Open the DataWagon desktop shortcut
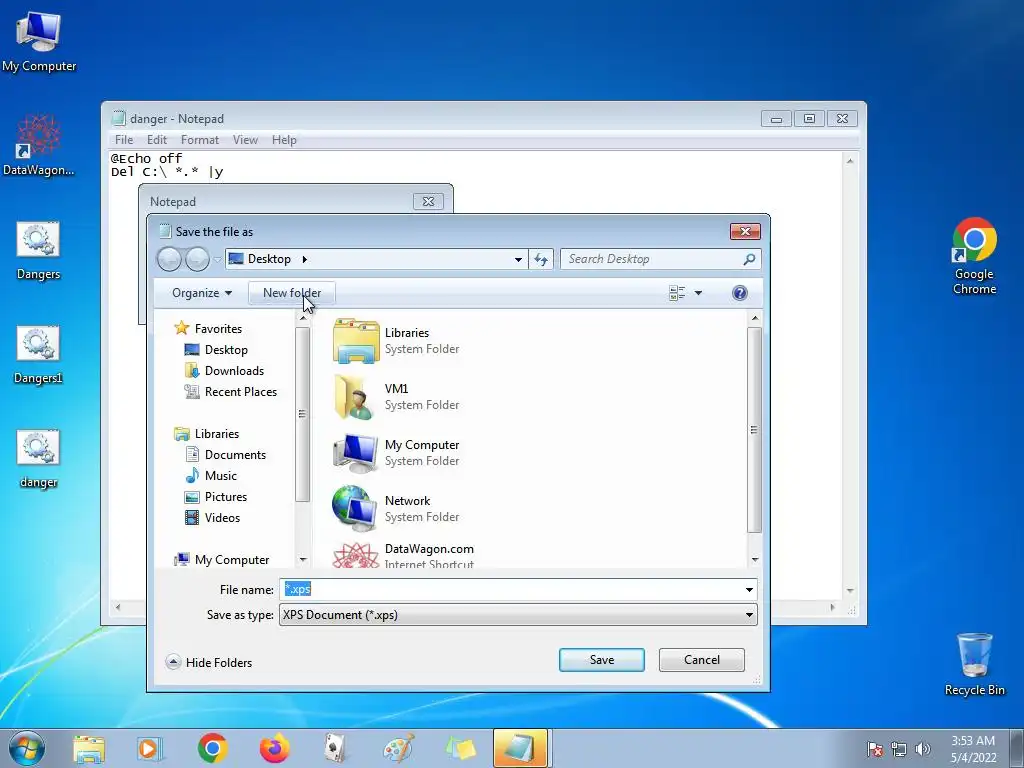The height and width of the screenshot is (768, 1024). [x=39, y=145]
